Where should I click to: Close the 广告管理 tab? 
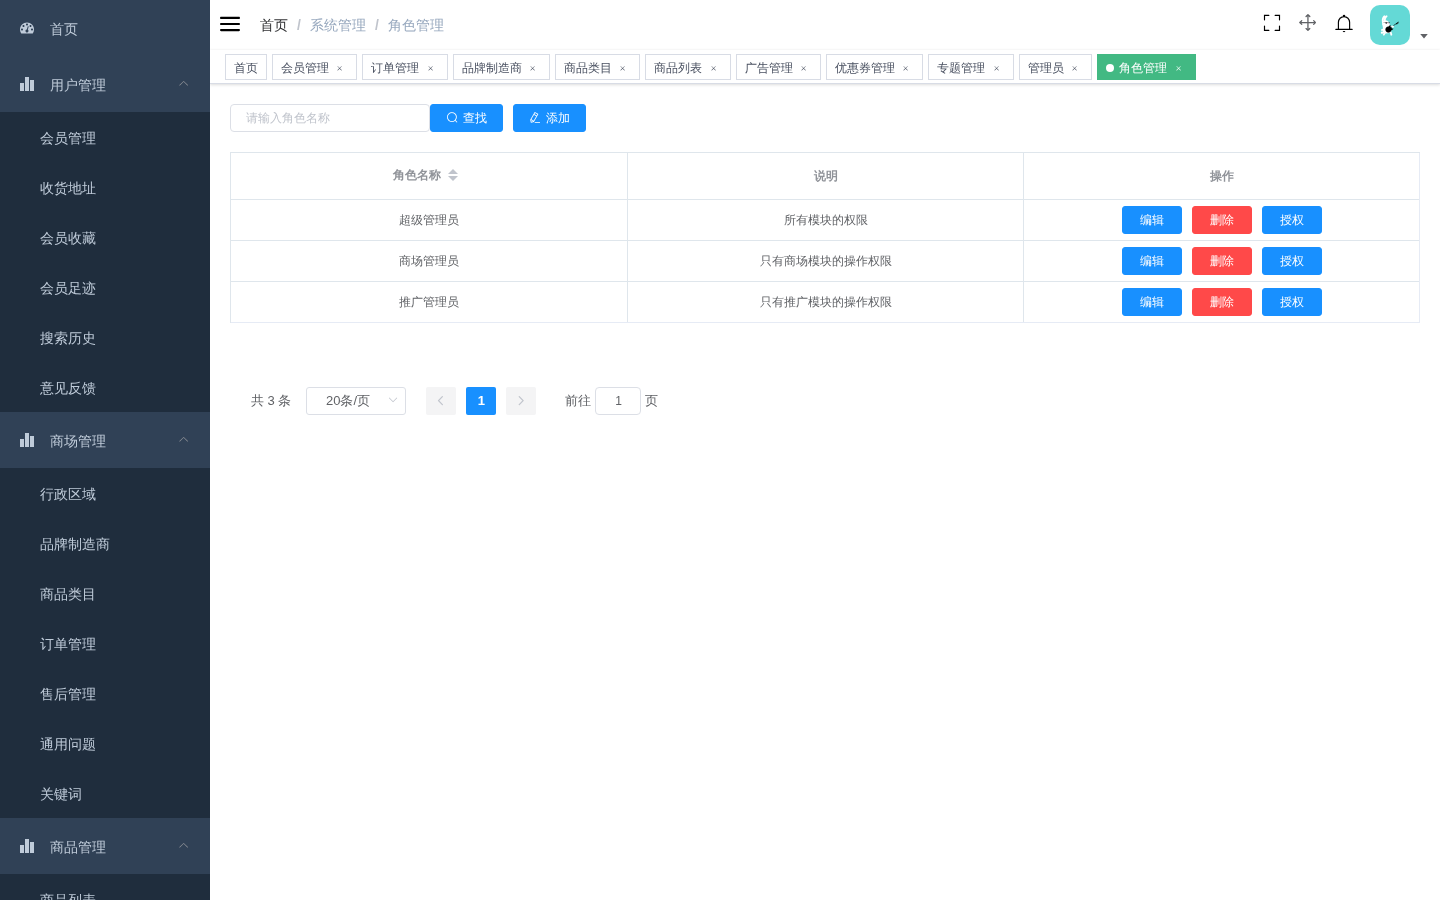tap(804, 68)
